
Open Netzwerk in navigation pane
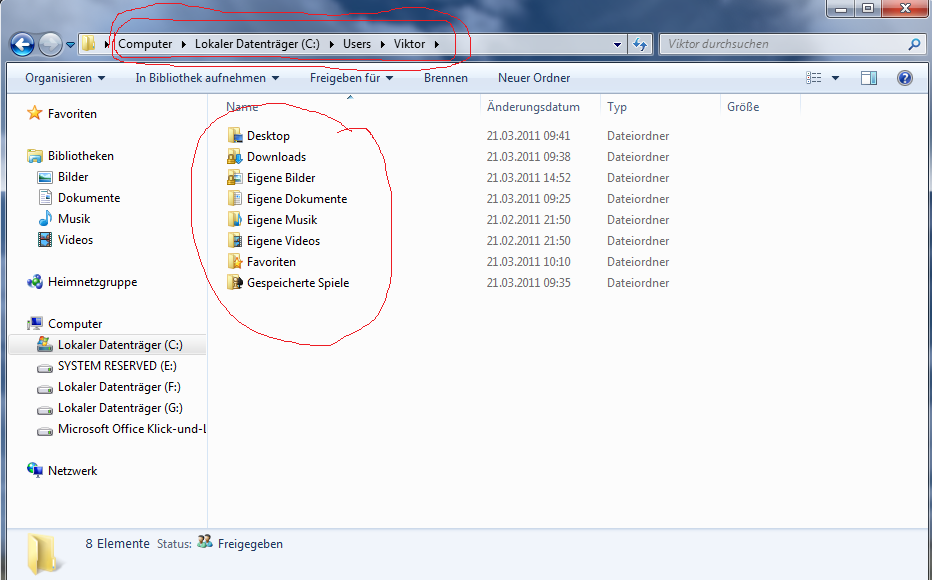tap(72, 471)
